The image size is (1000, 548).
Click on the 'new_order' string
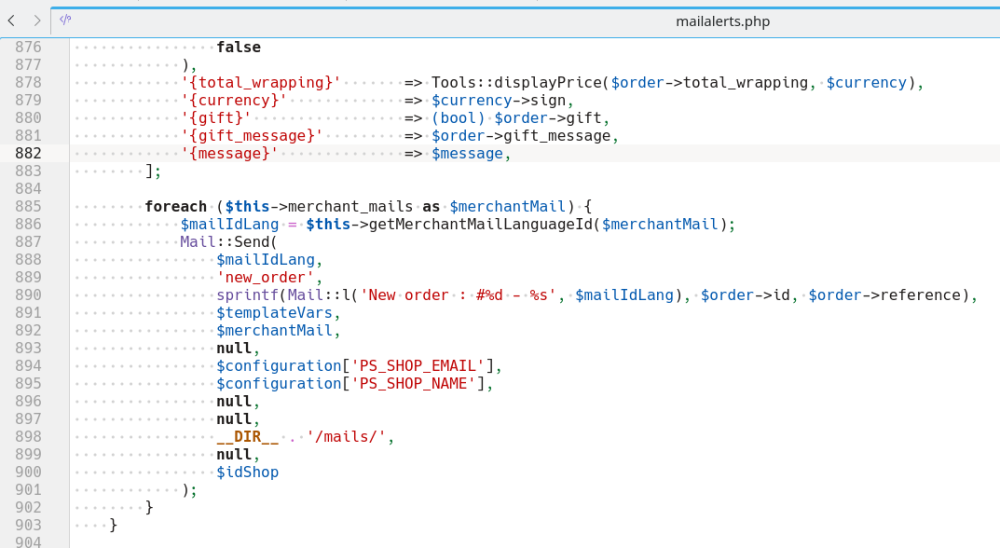click(x=269, y=277)
